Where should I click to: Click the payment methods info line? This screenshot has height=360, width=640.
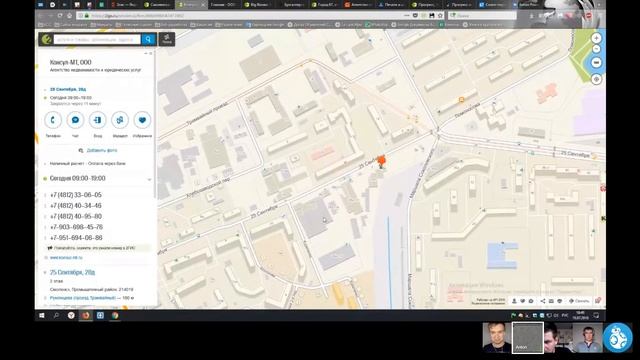click(x=87, y=164)
